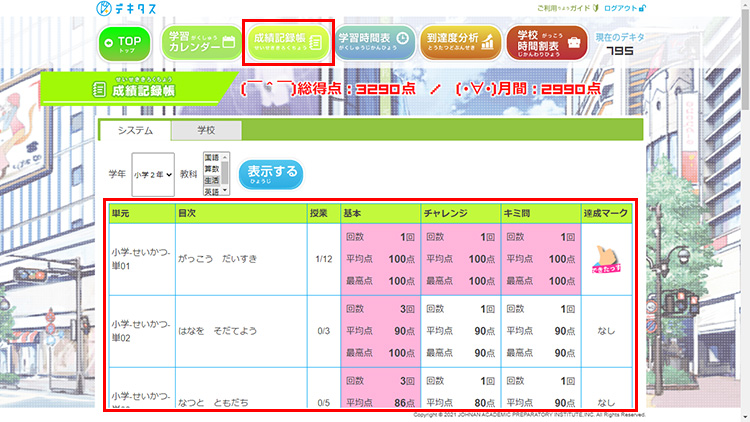Image resolution: width=750 pixels, height=422 pixels.
Task: Expand the 学年 grade dropdown
Action: (x=152, y=174)
